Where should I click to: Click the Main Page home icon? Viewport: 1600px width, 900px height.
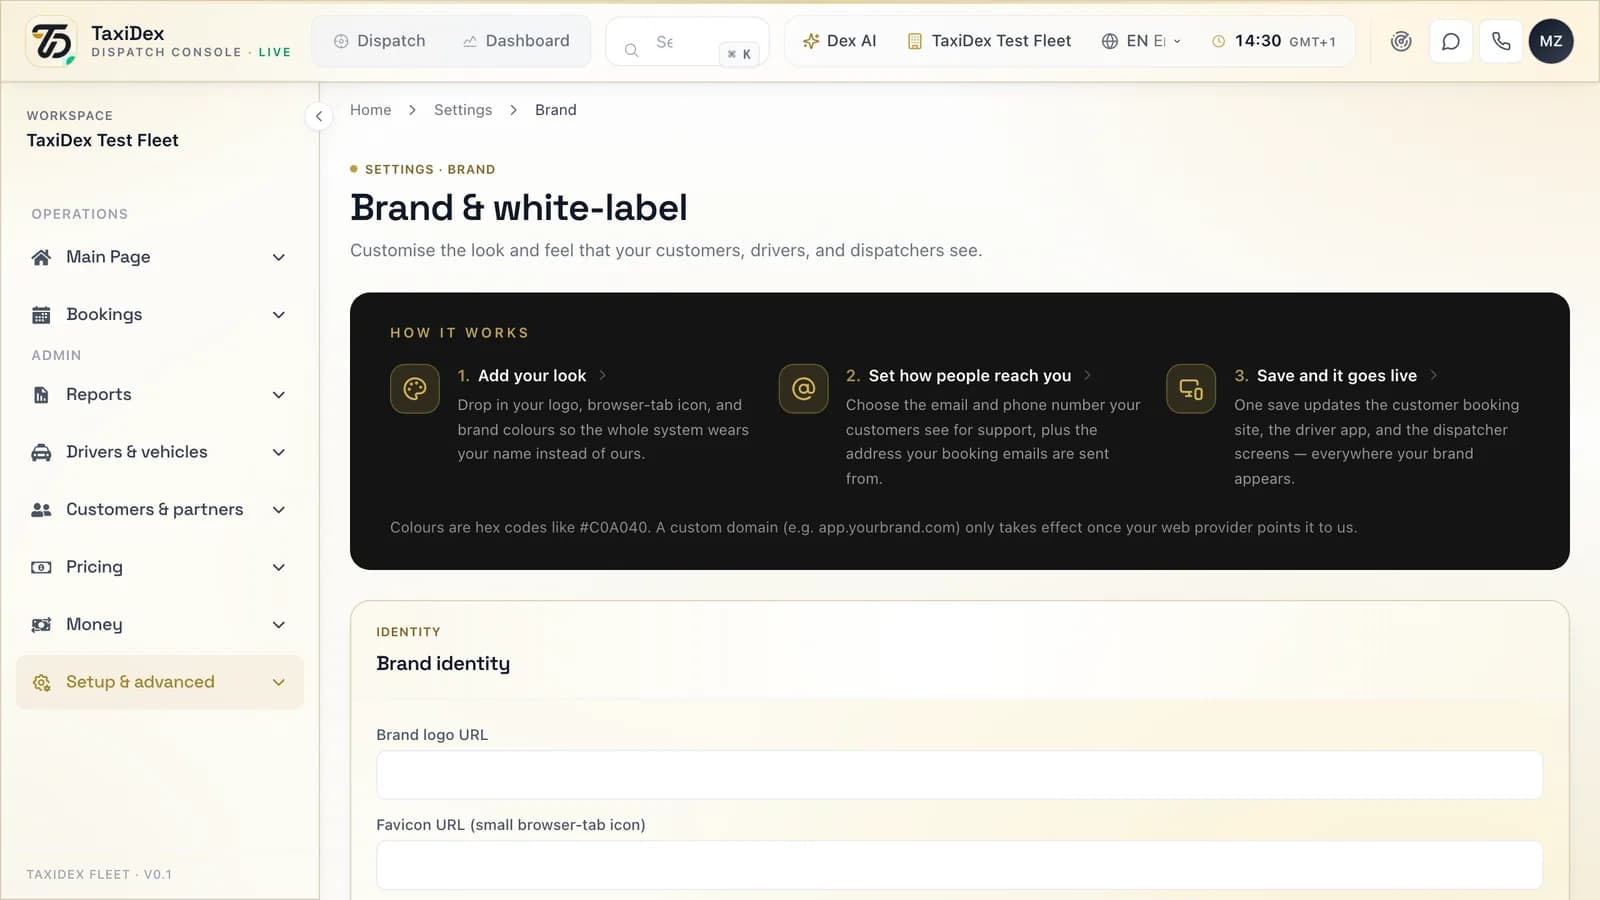coord(41,257)
